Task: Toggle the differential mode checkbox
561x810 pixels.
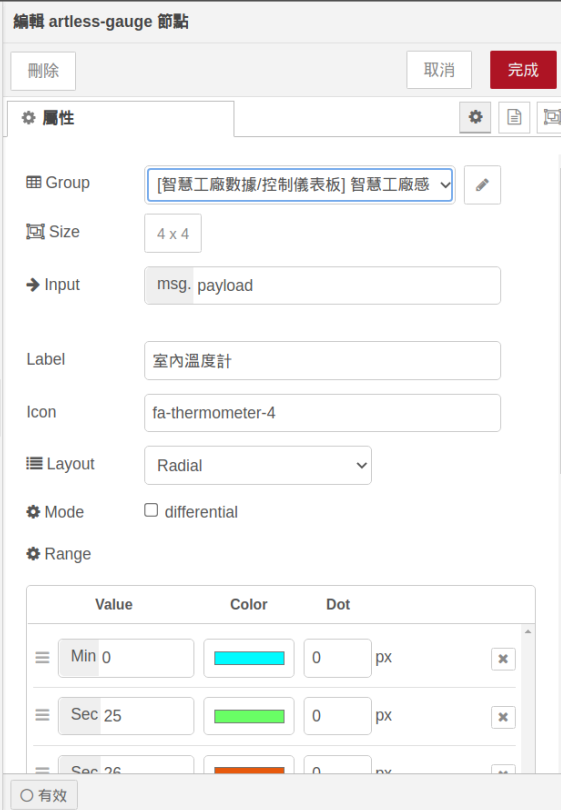Action: [x=151, y=510]
